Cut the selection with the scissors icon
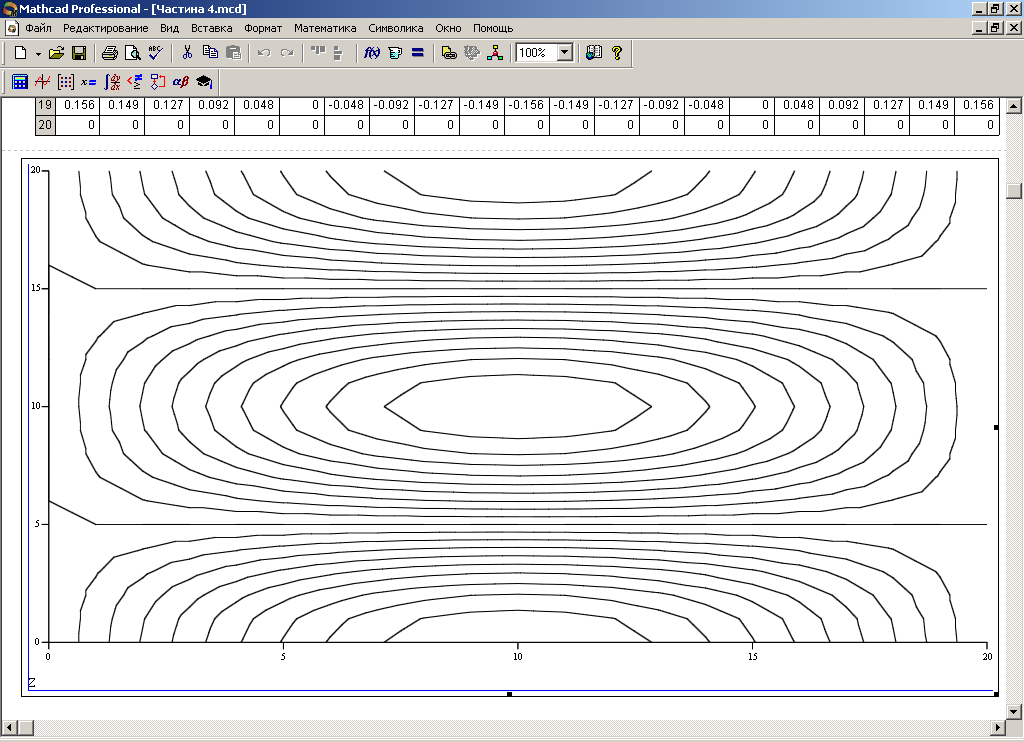Viewport: 1024px width, 742px height. 187,53
